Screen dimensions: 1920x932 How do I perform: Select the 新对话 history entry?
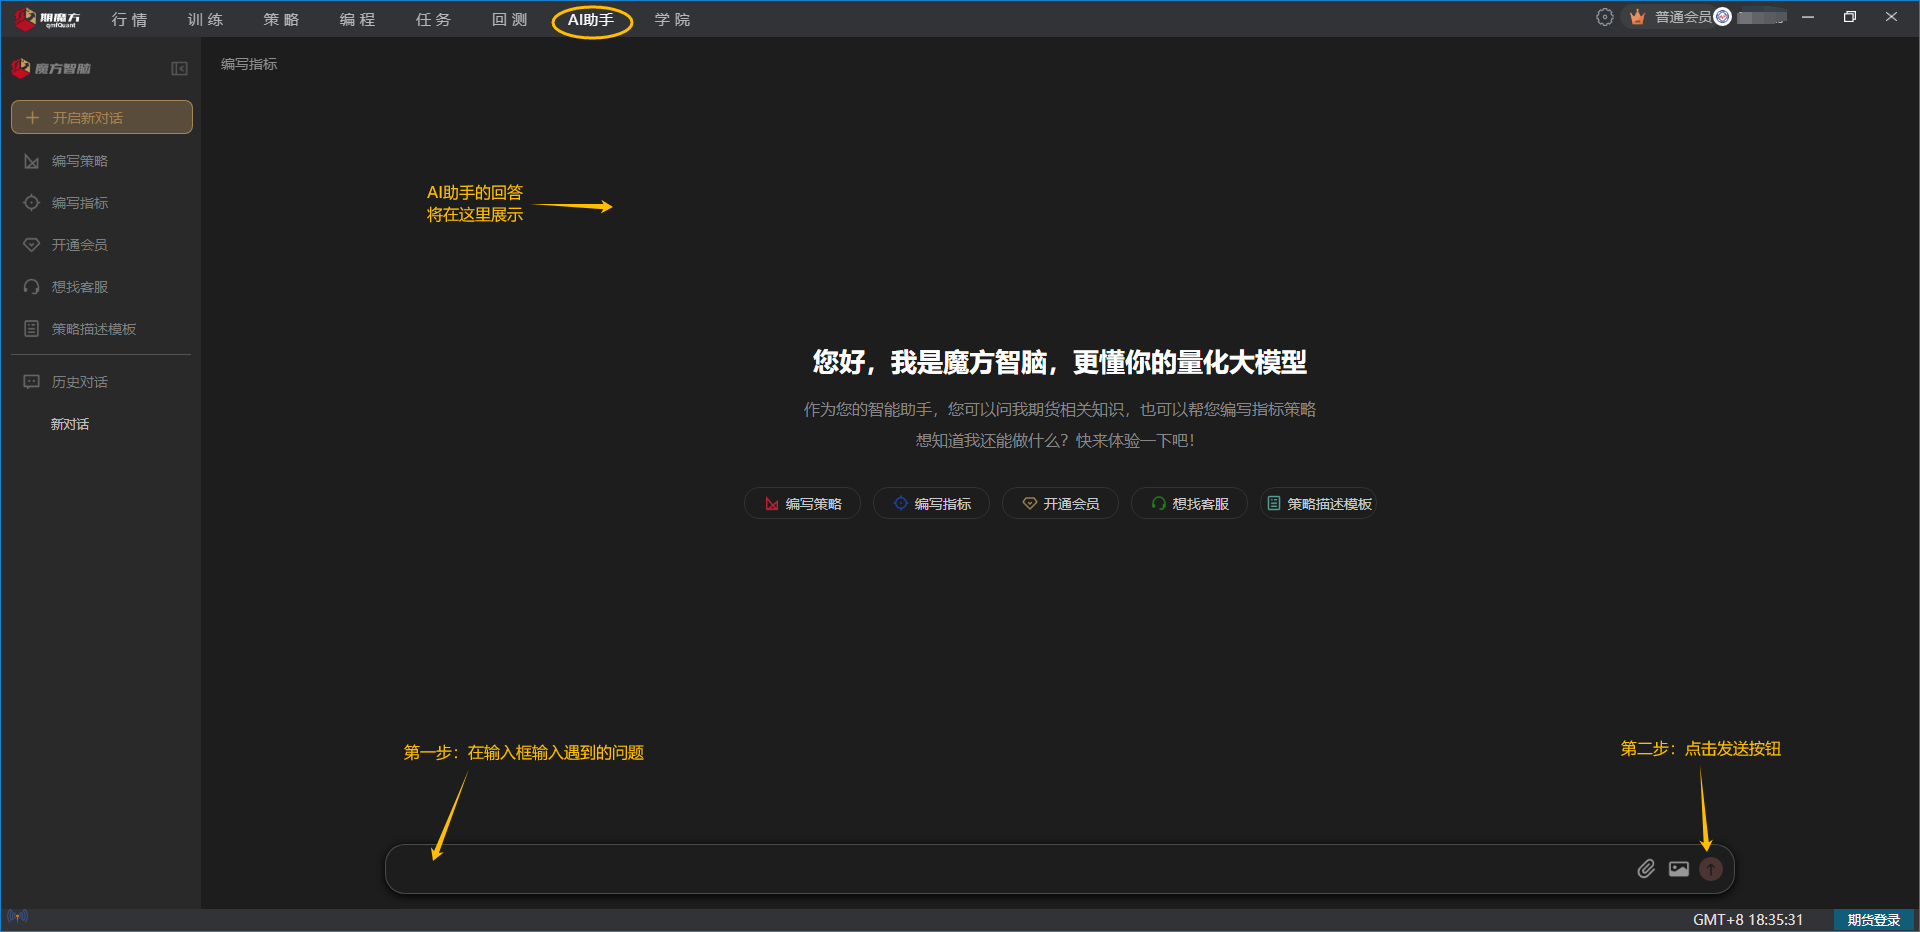[70, 424]
